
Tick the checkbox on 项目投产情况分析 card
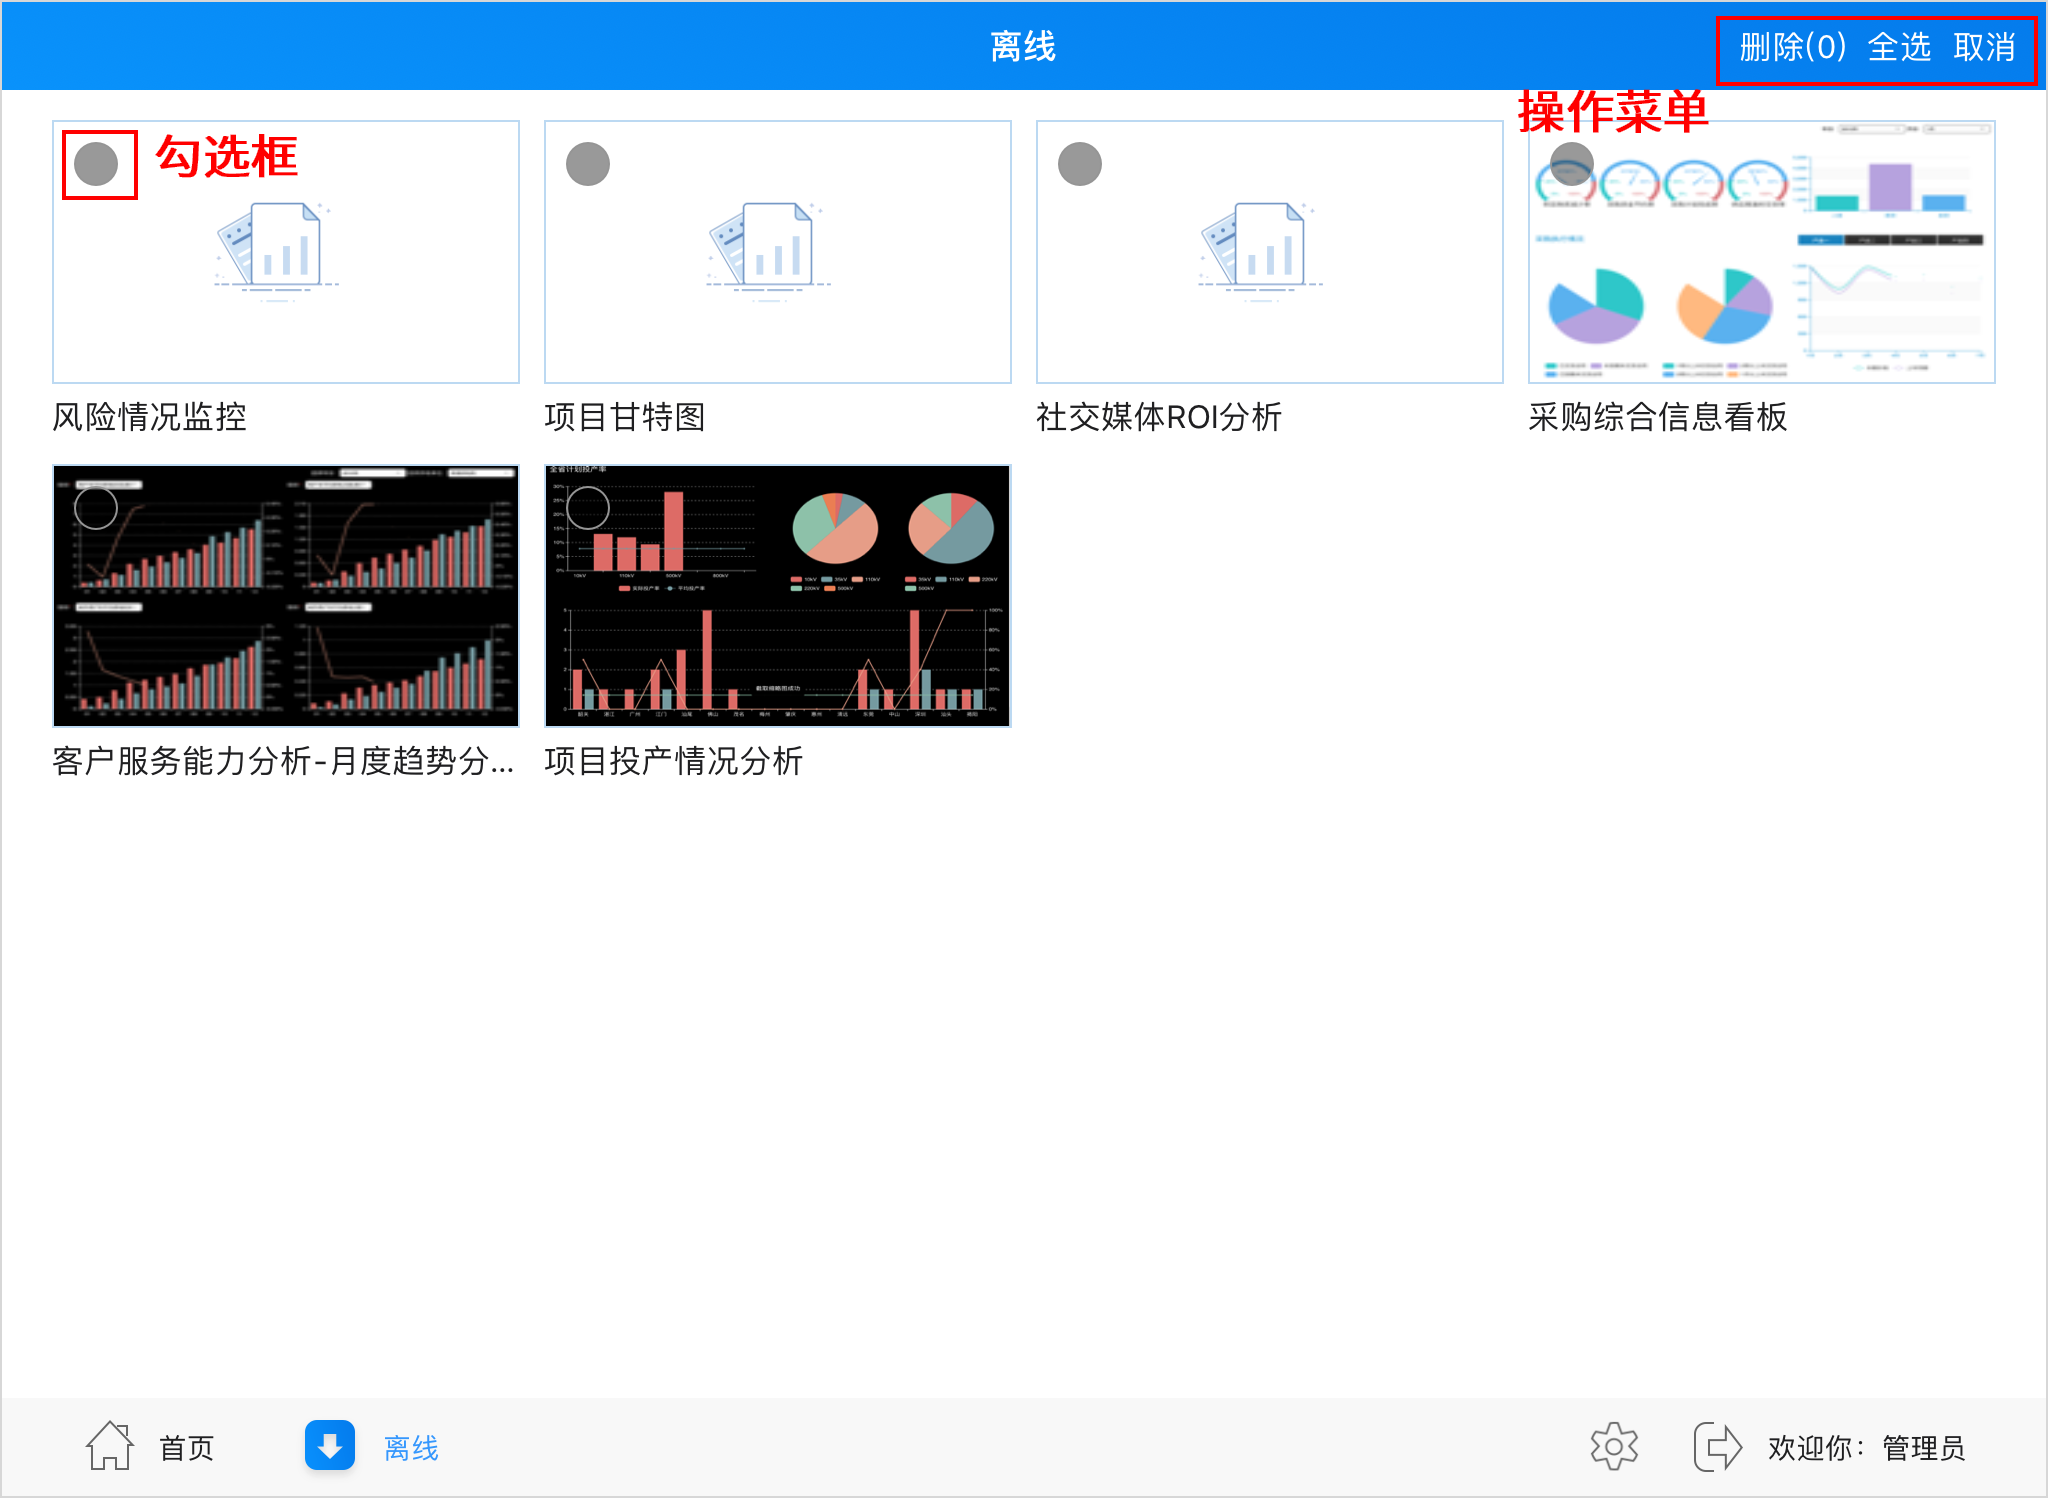(x=588, y=508)
